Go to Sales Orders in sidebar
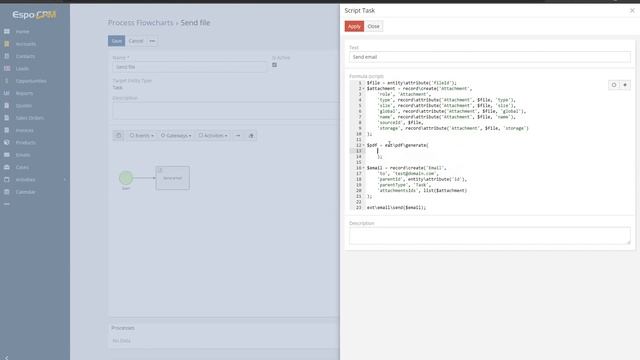 pos(29,118)
